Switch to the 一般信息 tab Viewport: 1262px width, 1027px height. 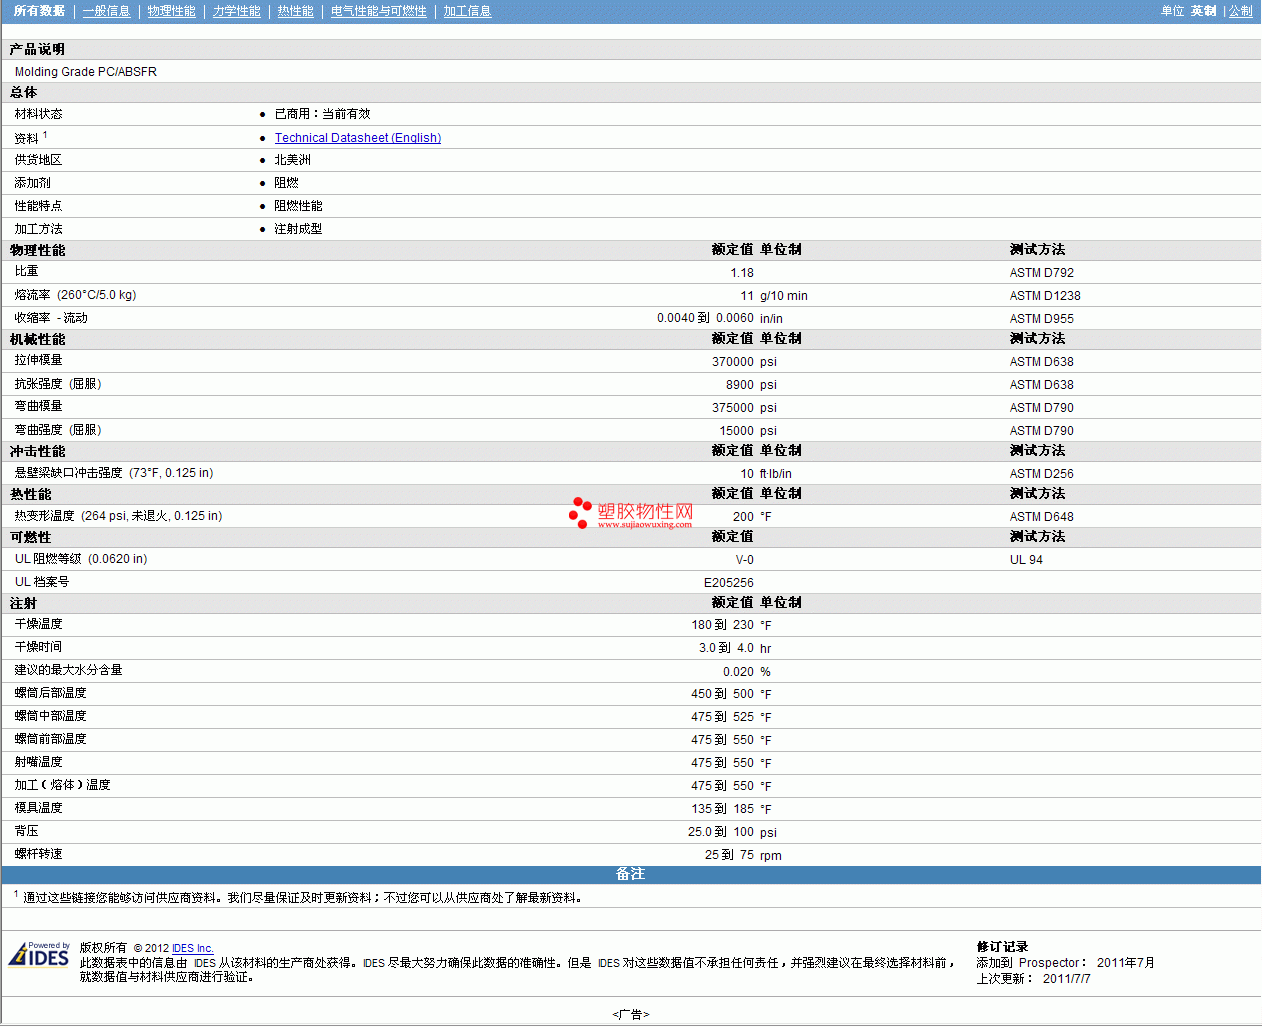[x=106, y=11]
